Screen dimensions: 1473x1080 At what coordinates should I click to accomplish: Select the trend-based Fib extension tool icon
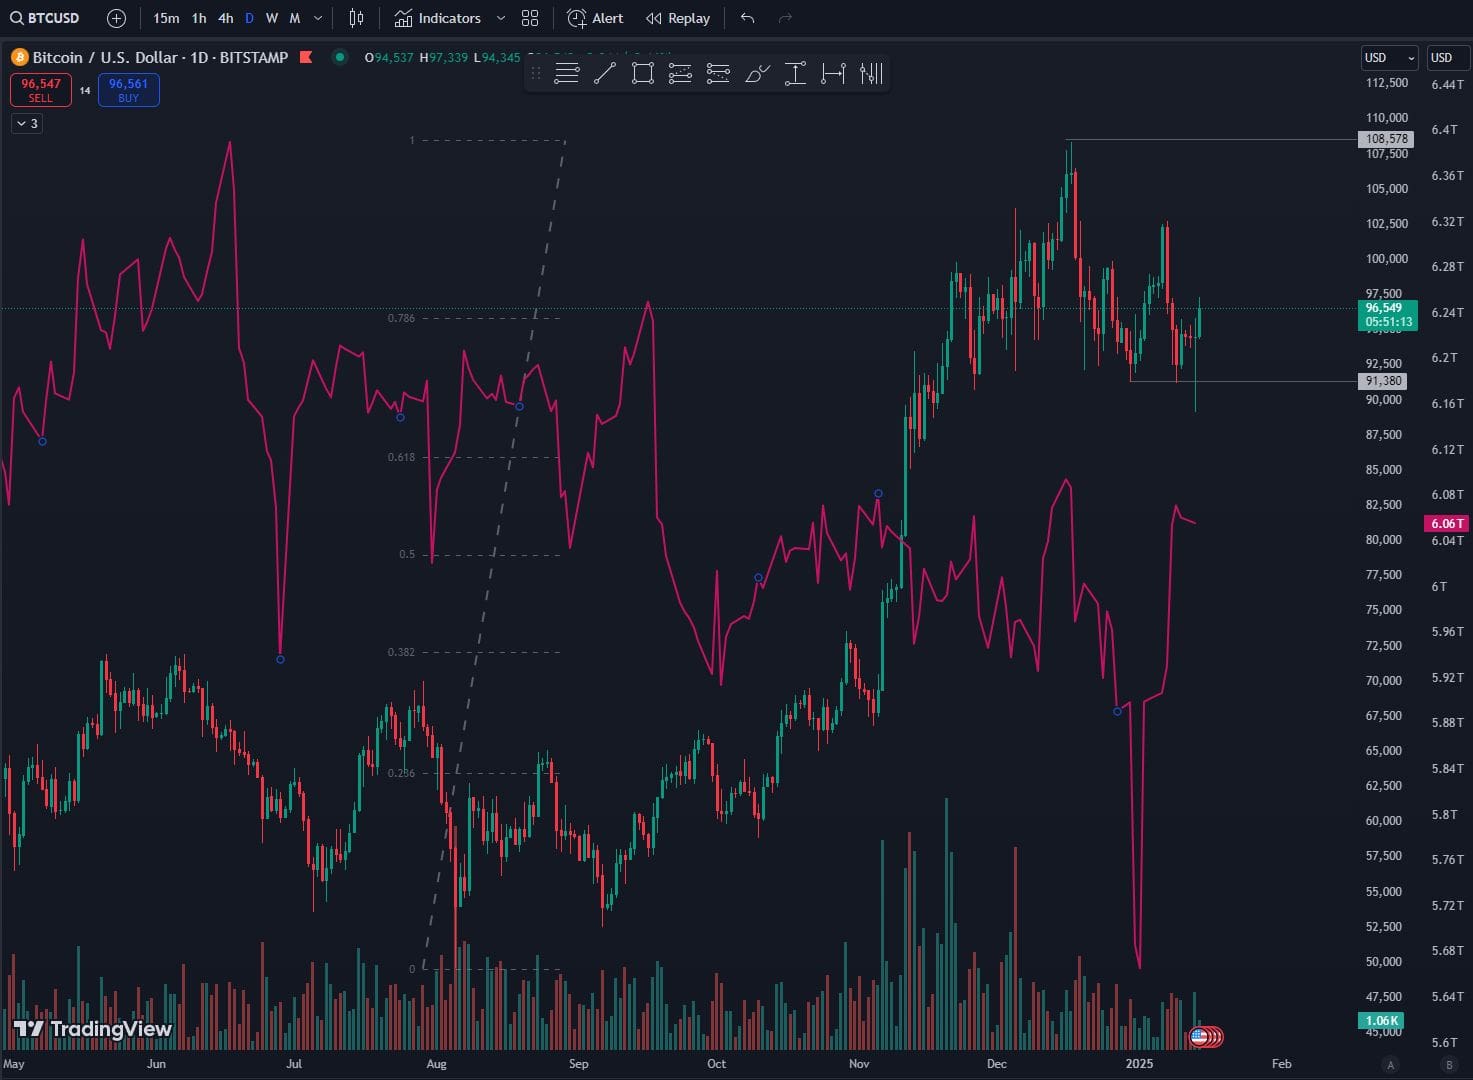click(718, 73)
